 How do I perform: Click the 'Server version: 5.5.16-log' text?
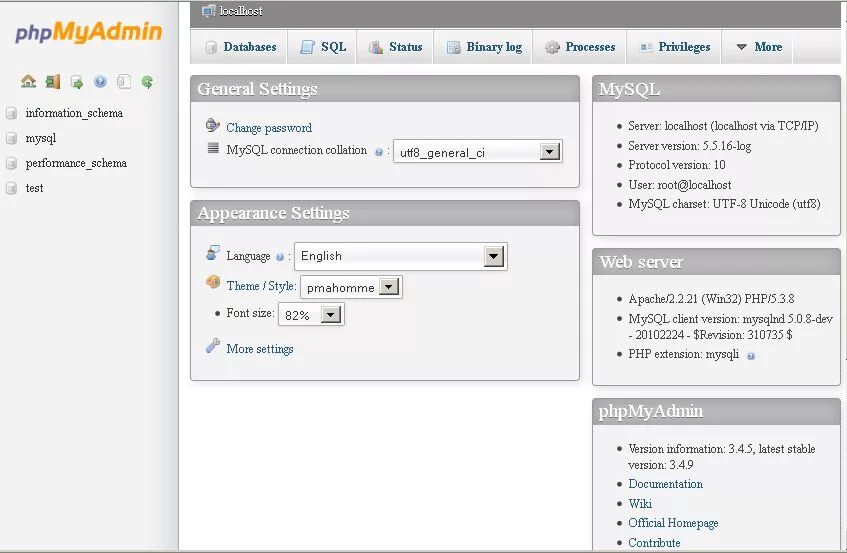point(689,146)
